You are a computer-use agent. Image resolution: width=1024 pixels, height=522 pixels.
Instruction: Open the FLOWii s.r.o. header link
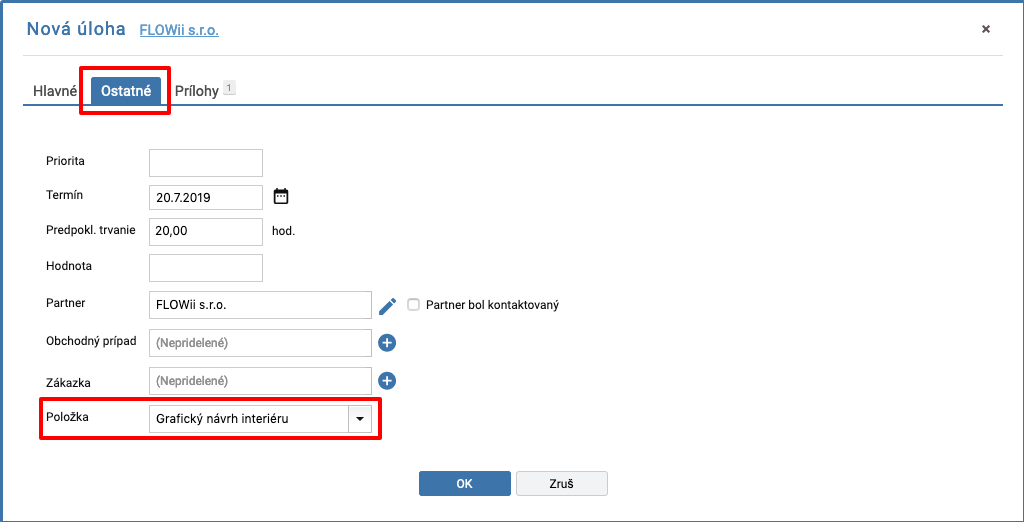click(179, 30)
